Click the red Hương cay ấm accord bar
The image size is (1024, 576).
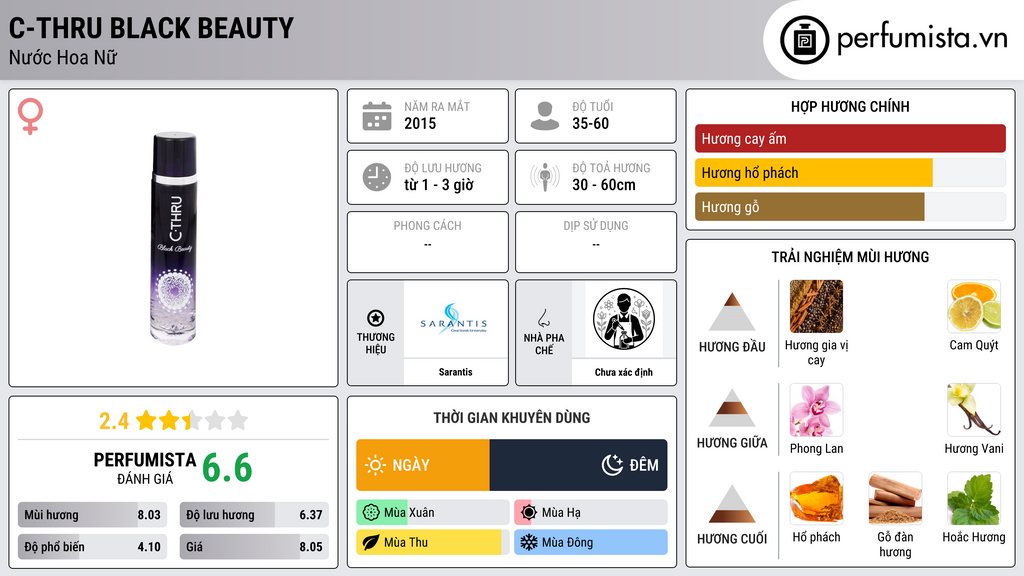click(850, 138)
